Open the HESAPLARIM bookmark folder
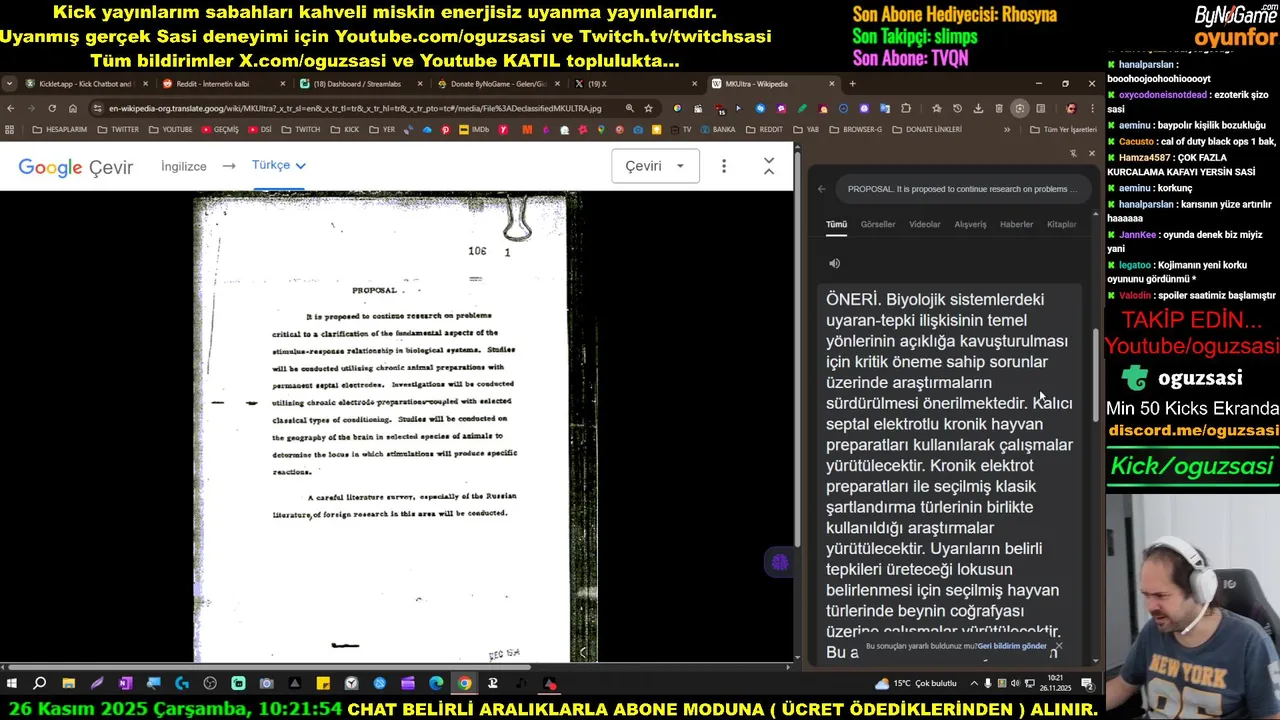 60,129
